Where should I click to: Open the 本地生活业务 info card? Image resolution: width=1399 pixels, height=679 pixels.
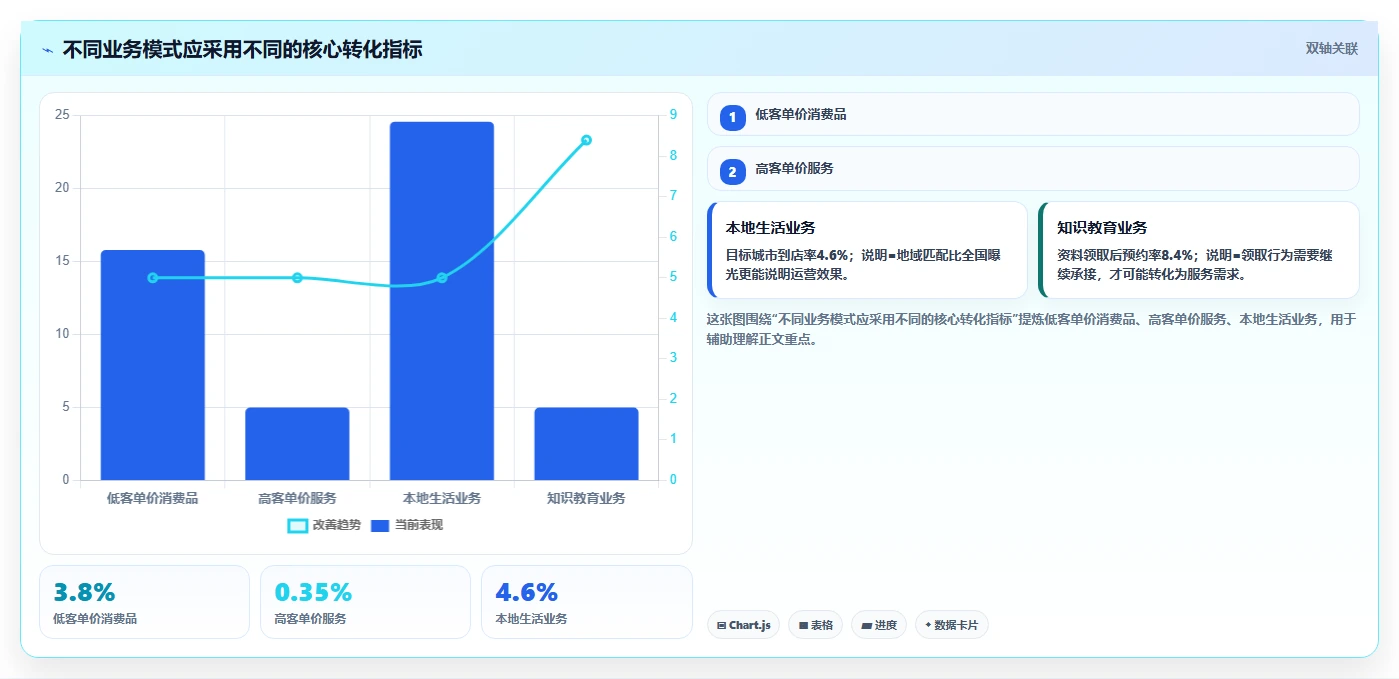click(x=867, y=250)
